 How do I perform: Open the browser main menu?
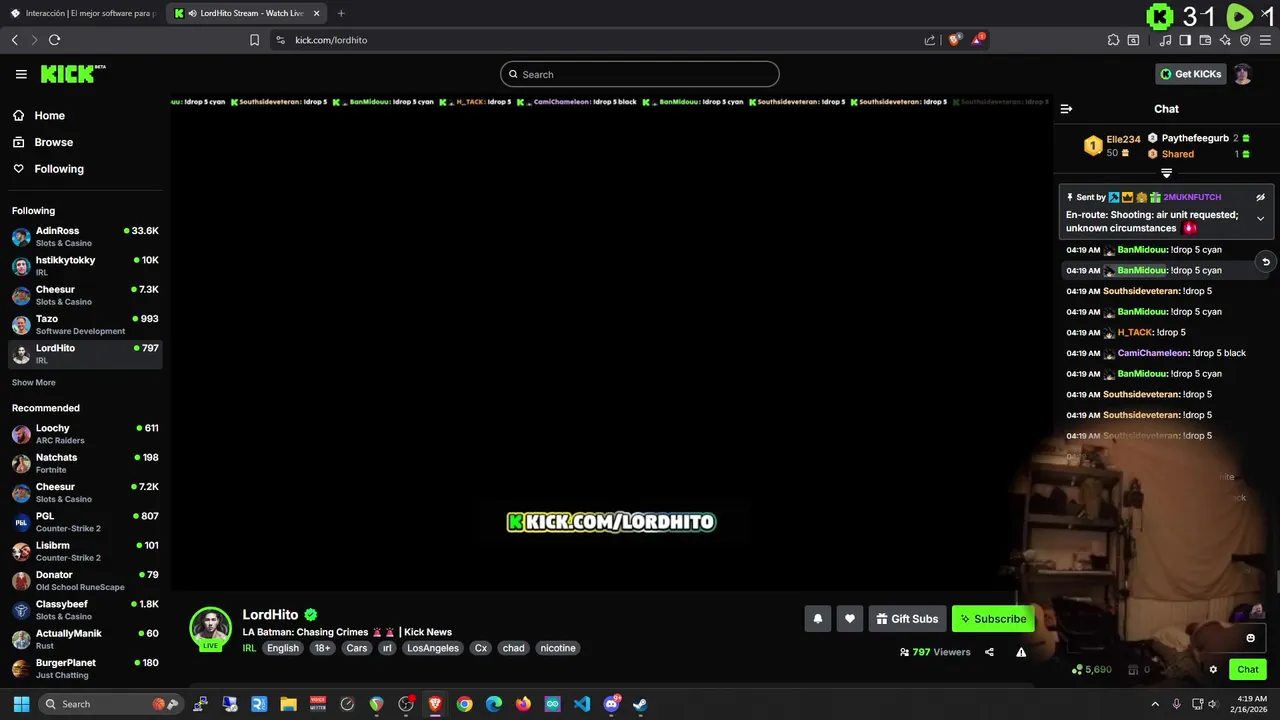[x=1265, y=40]
